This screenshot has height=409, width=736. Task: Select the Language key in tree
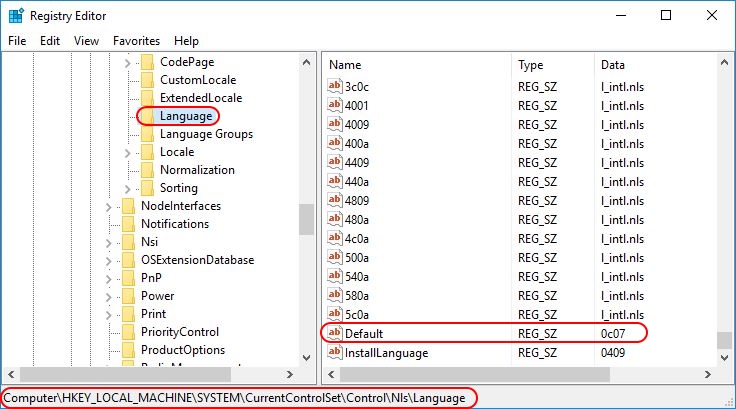tap(186, 116)
